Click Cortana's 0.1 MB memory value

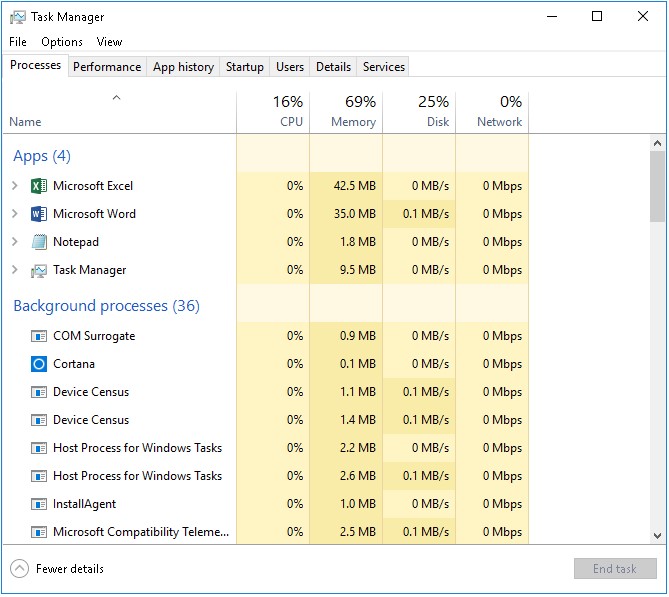(358, 364)
